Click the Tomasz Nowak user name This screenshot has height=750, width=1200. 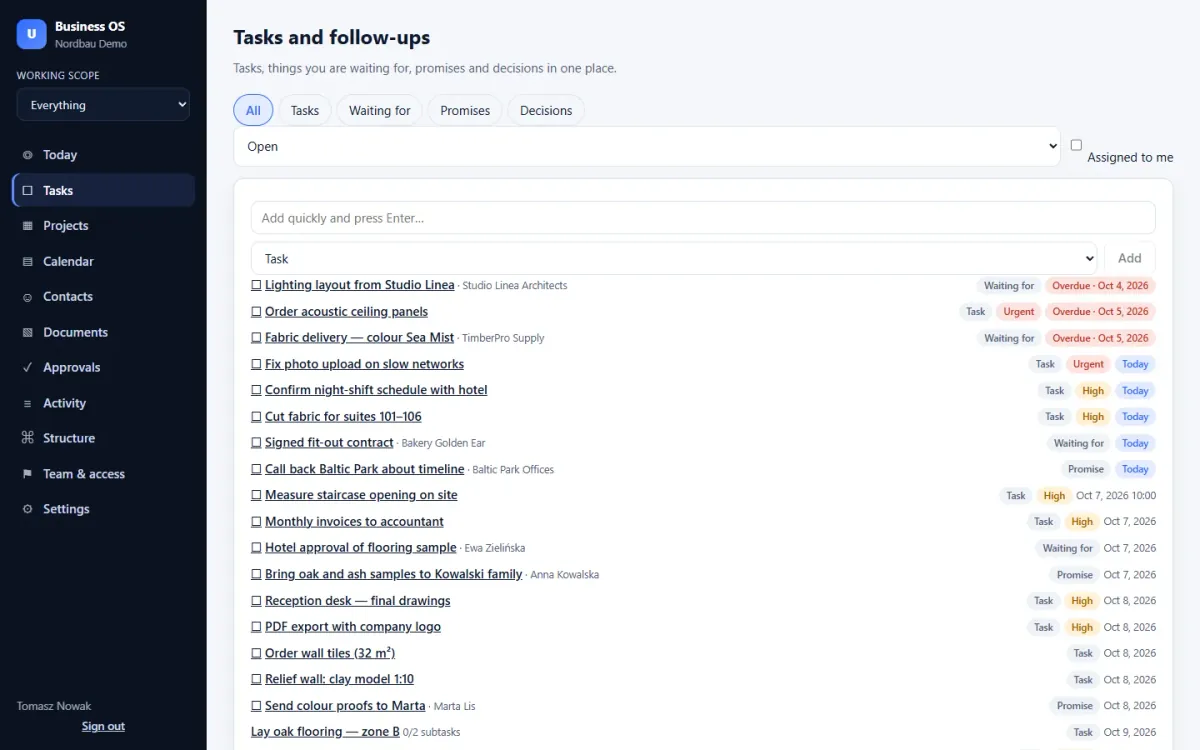point(54,706)
